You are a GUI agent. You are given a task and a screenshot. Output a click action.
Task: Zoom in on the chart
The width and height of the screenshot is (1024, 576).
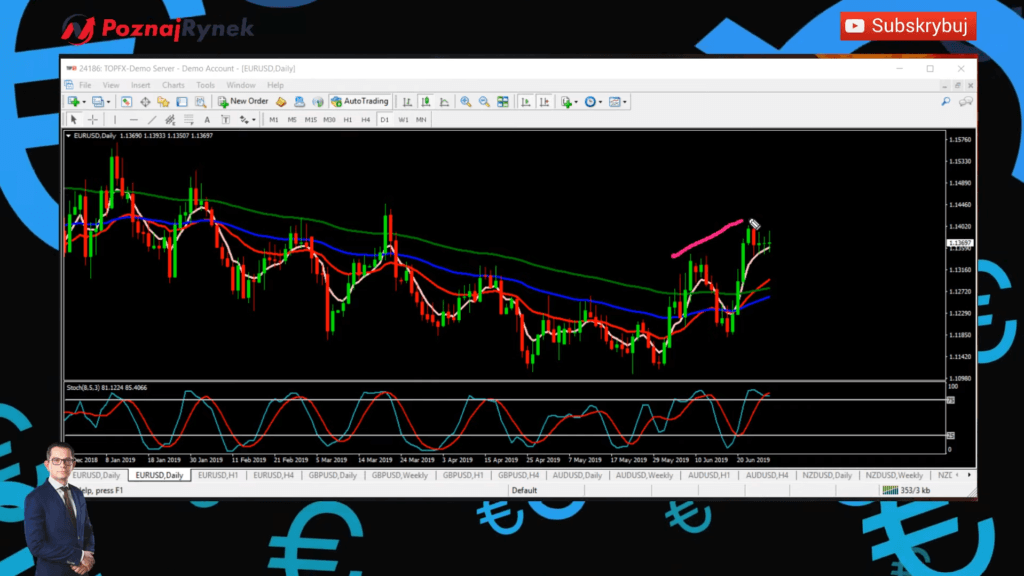(x=466, y=102)
